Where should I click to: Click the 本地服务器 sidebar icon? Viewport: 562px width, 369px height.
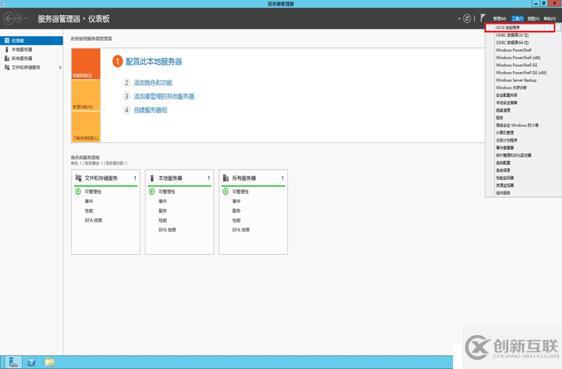coord(7,49)
